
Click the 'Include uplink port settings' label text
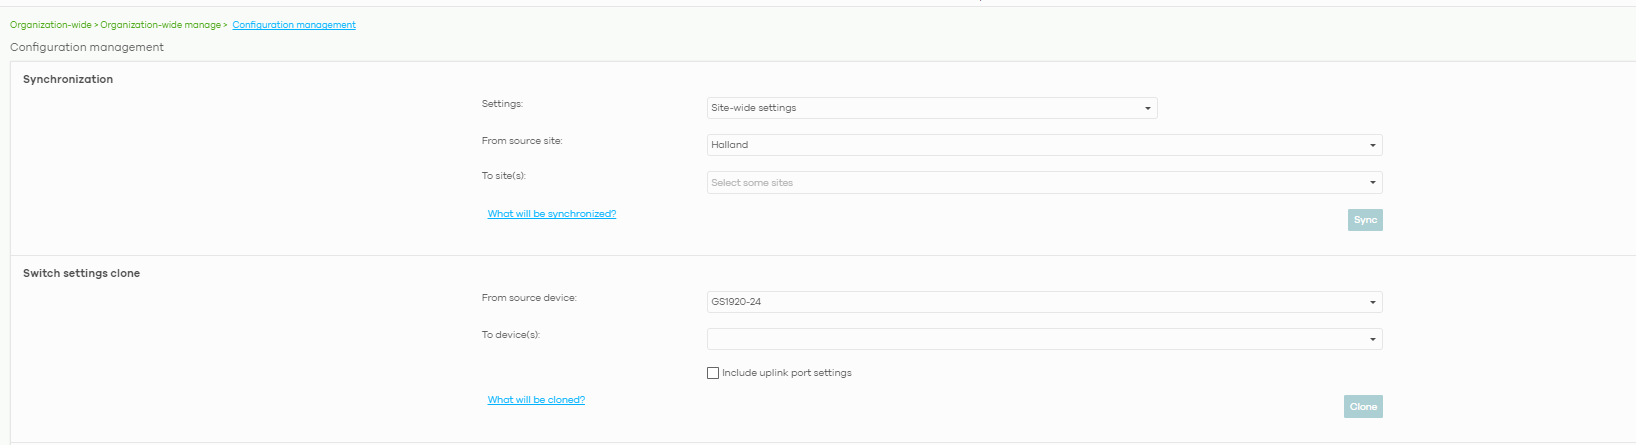787,373
